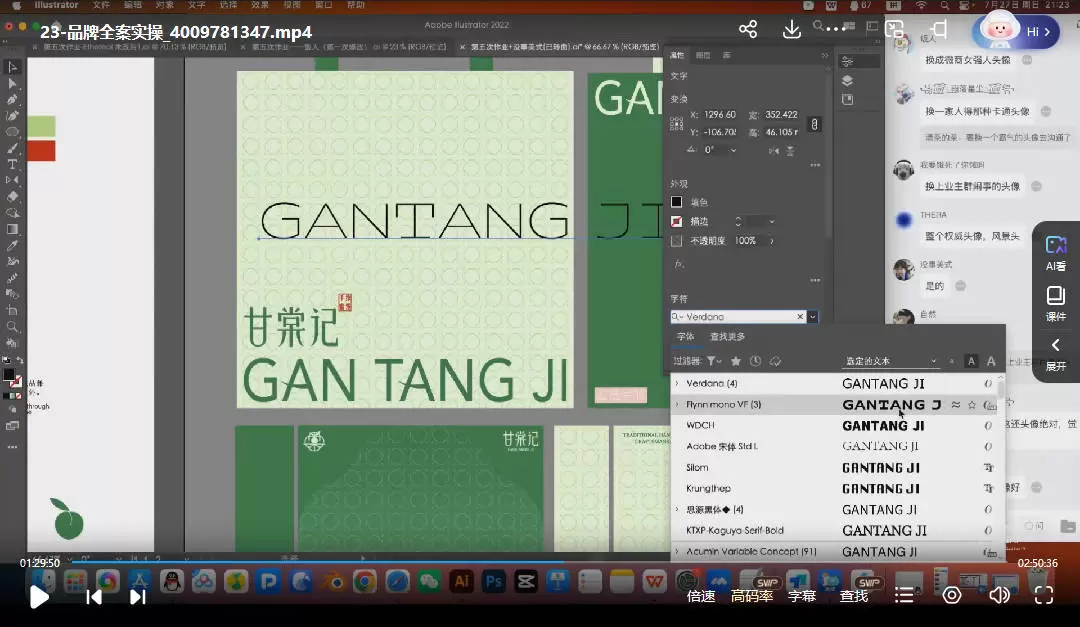Show favorite fonts with star filter
The height and width of the screenshot is (627, 1080).
736,361
